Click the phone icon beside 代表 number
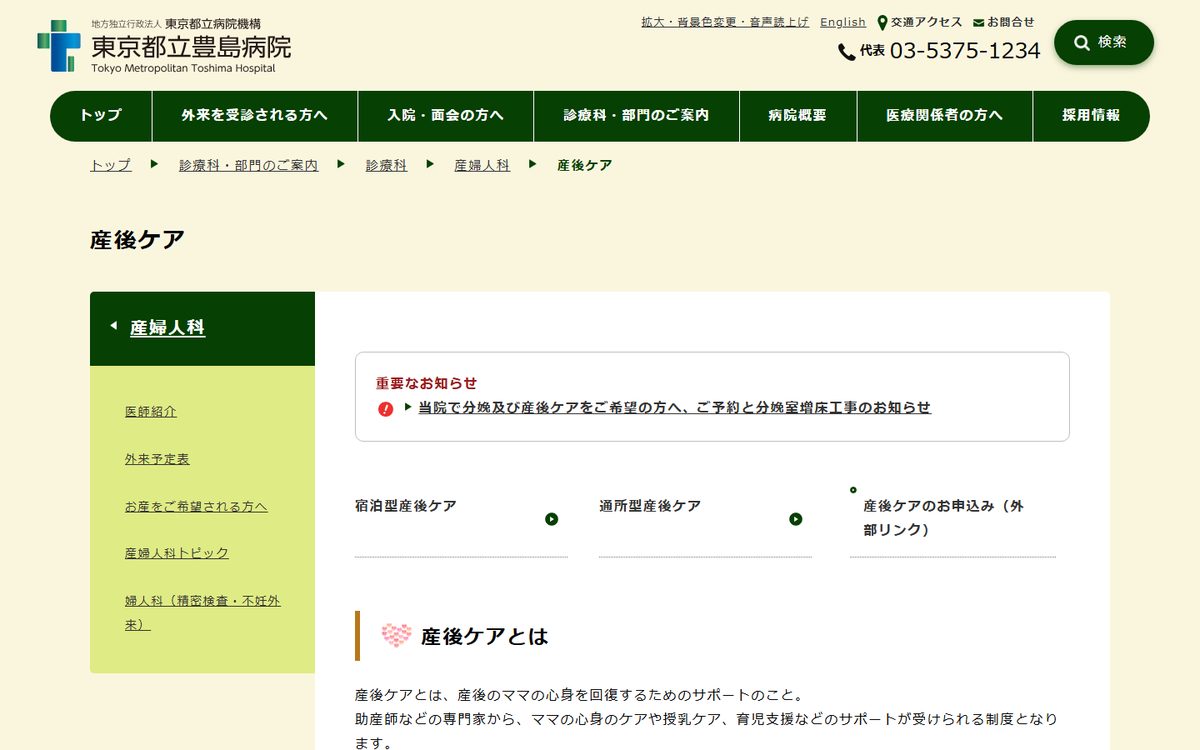Viewport: 1200px width, 750px height. click(x=846, y=52)
